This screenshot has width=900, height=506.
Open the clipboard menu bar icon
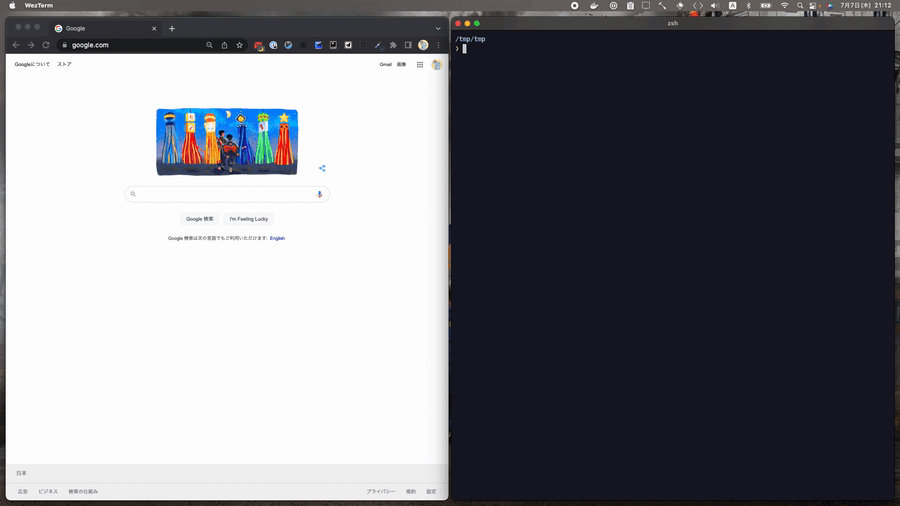click(x=630, y=5)
